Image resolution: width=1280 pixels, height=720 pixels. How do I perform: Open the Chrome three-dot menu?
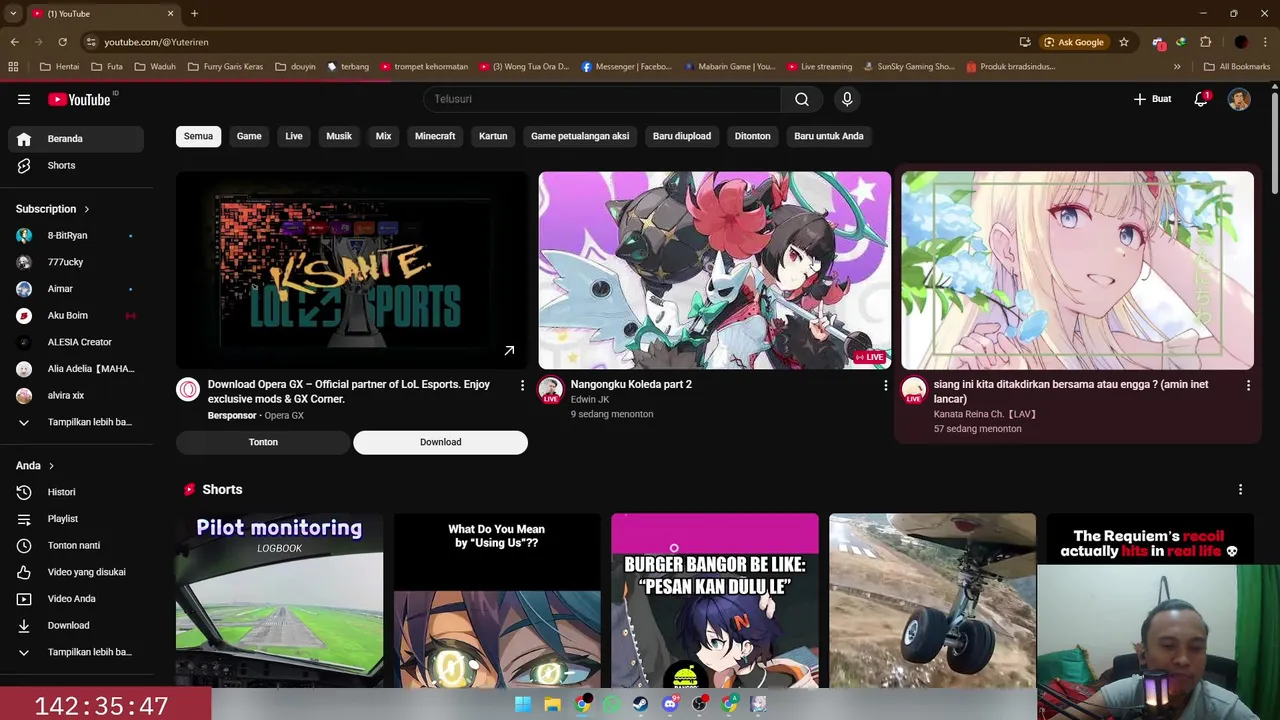point(1267,42)
